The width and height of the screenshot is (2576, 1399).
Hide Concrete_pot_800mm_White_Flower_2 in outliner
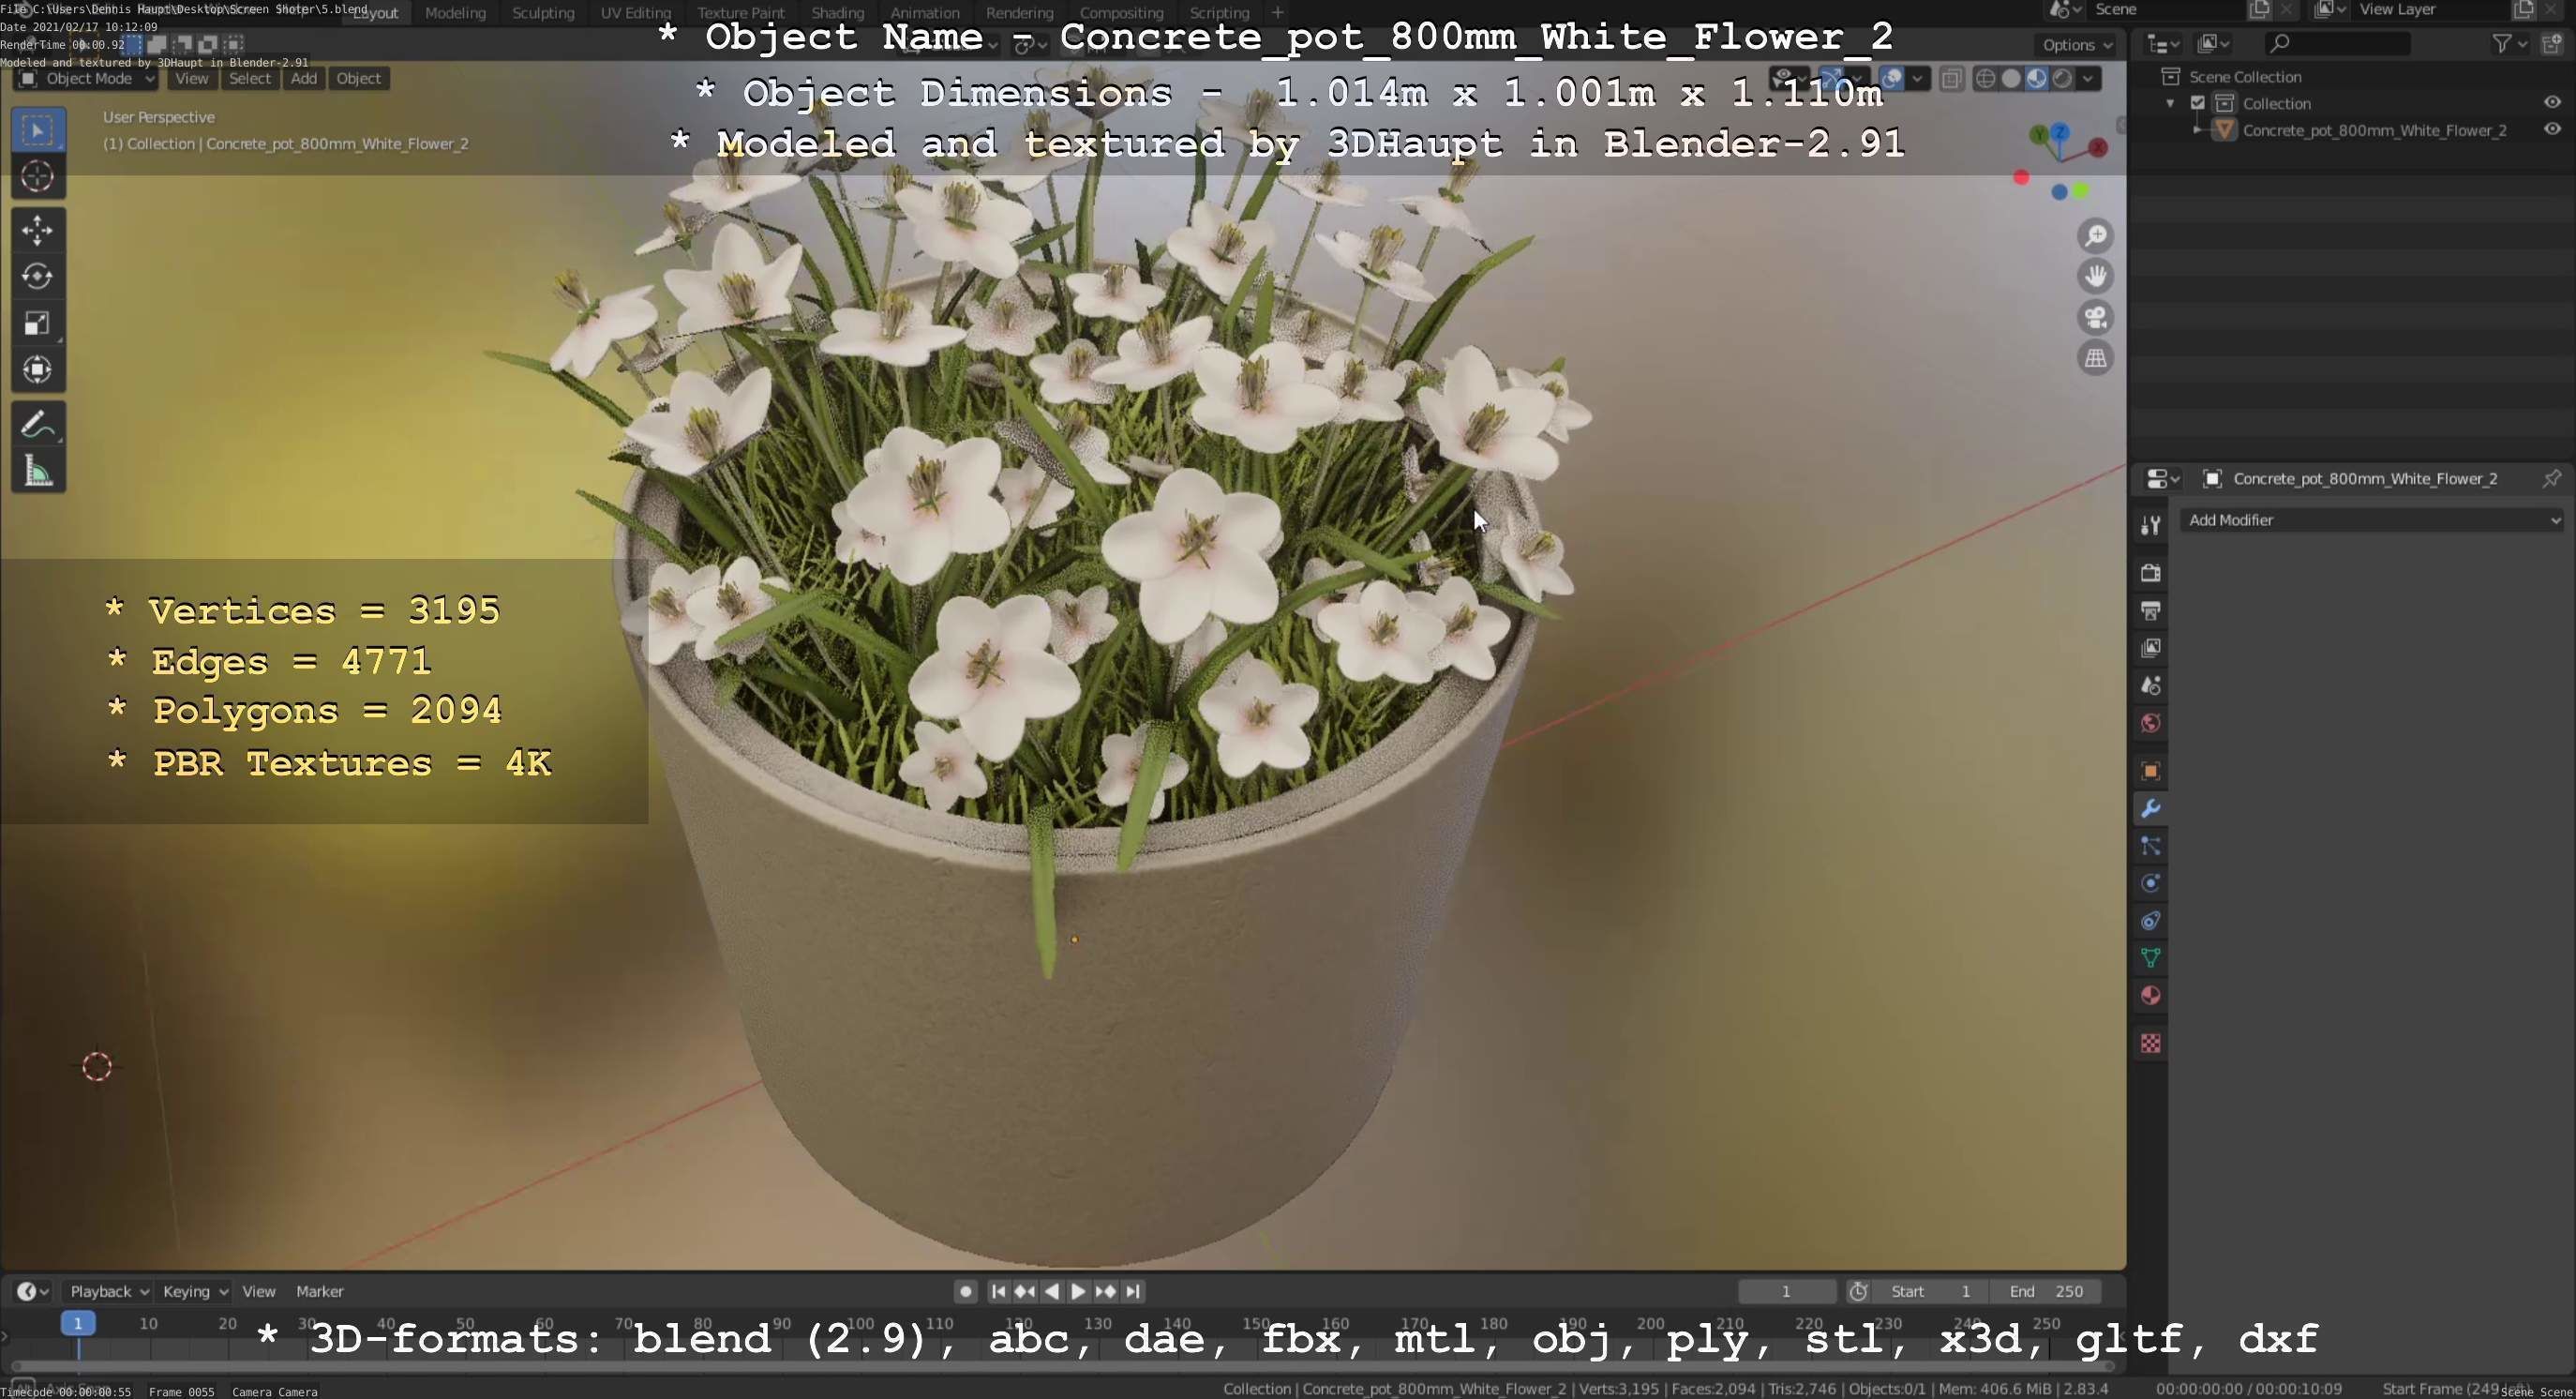tap(2552, 130)
